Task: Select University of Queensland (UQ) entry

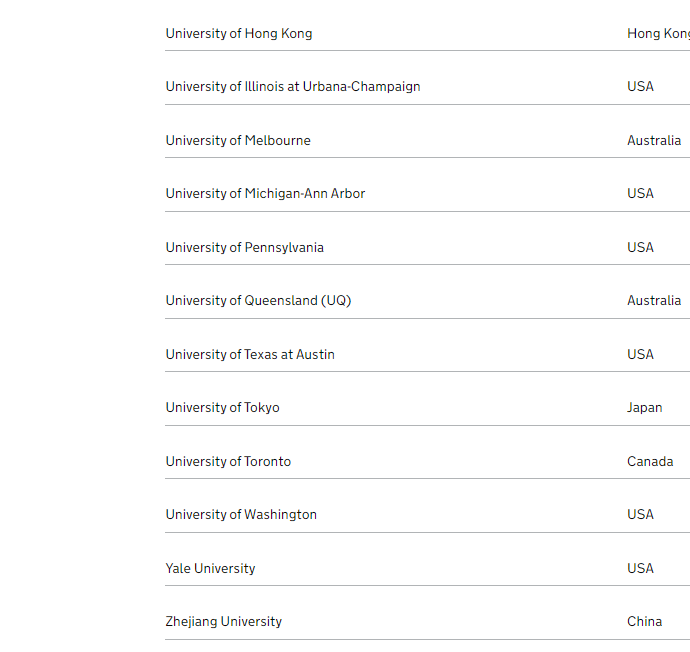Action: pos(258,301)
